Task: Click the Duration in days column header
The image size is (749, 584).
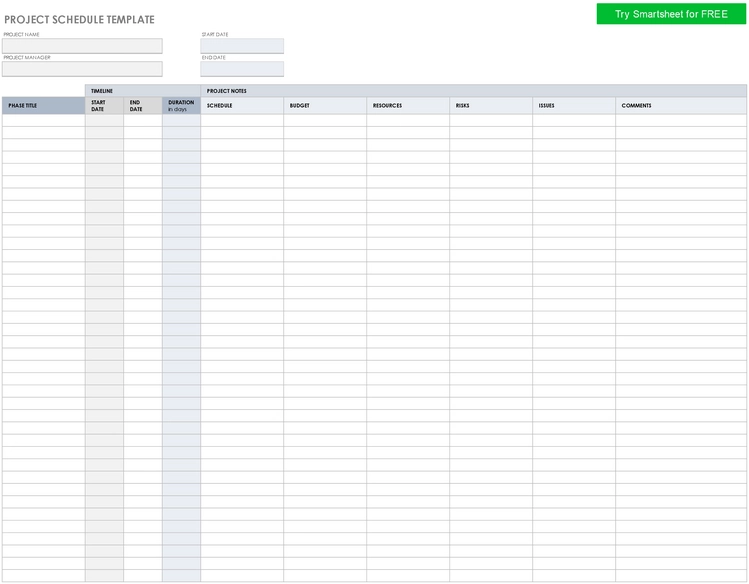Action: tap(182, 106)
